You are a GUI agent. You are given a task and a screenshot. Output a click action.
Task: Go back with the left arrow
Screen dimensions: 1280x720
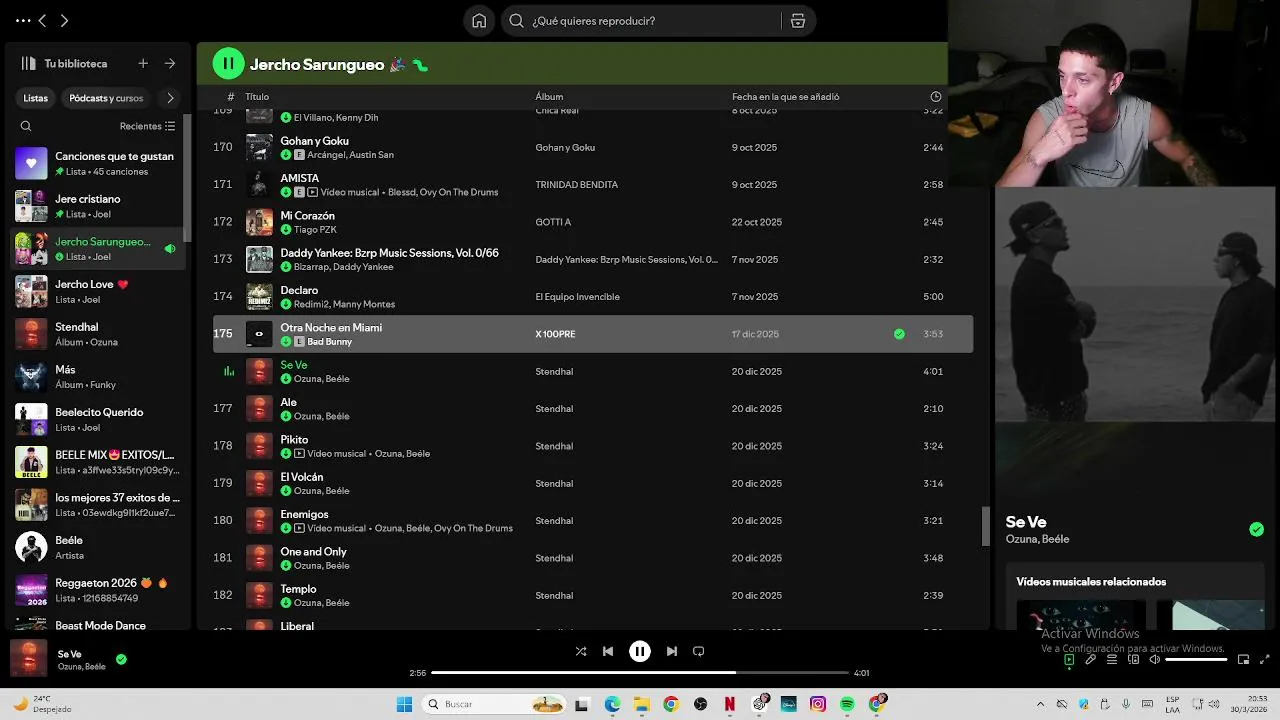pos(42,20)
